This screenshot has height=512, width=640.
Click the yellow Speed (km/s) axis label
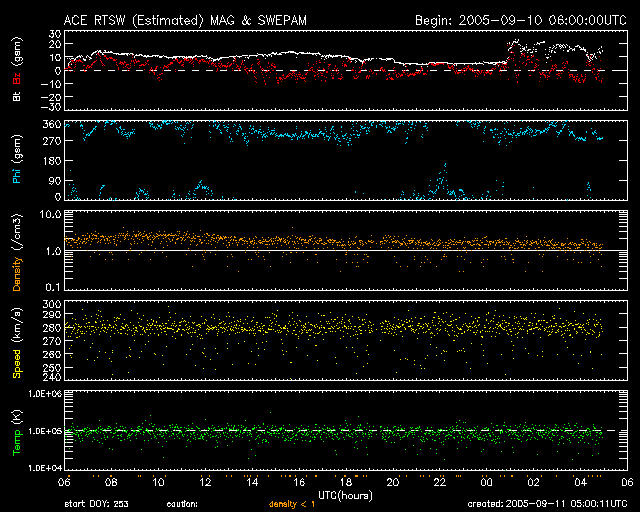(16, 339)
